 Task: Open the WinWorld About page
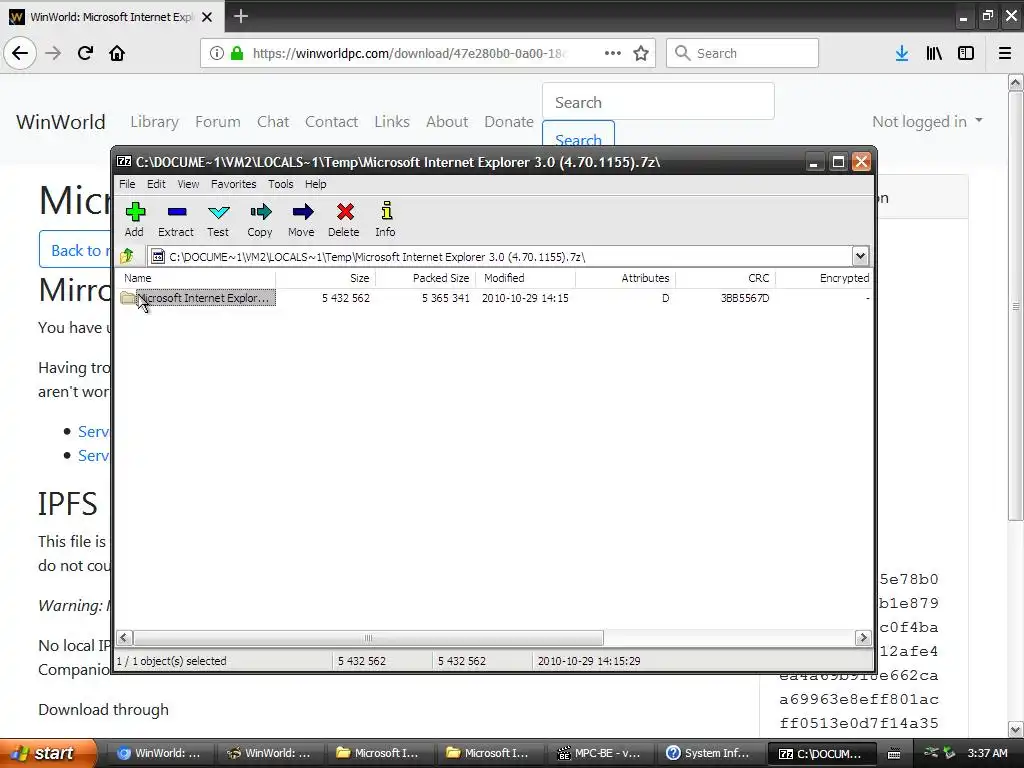447,121
